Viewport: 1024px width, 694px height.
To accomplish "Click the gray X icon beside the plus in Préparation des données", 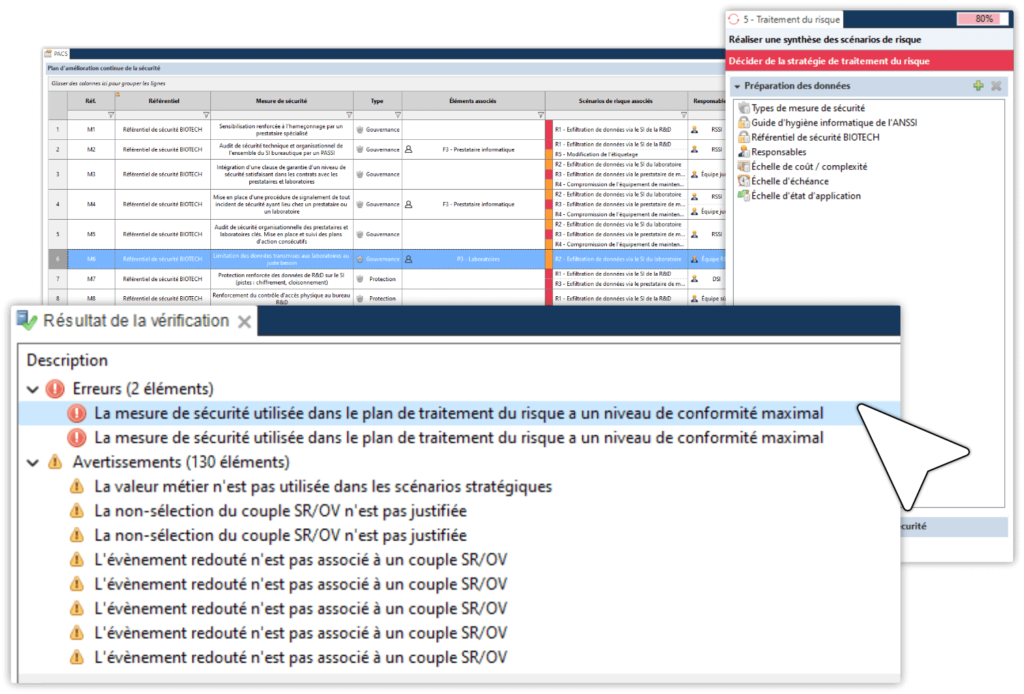I will click(x=994, y=86).
